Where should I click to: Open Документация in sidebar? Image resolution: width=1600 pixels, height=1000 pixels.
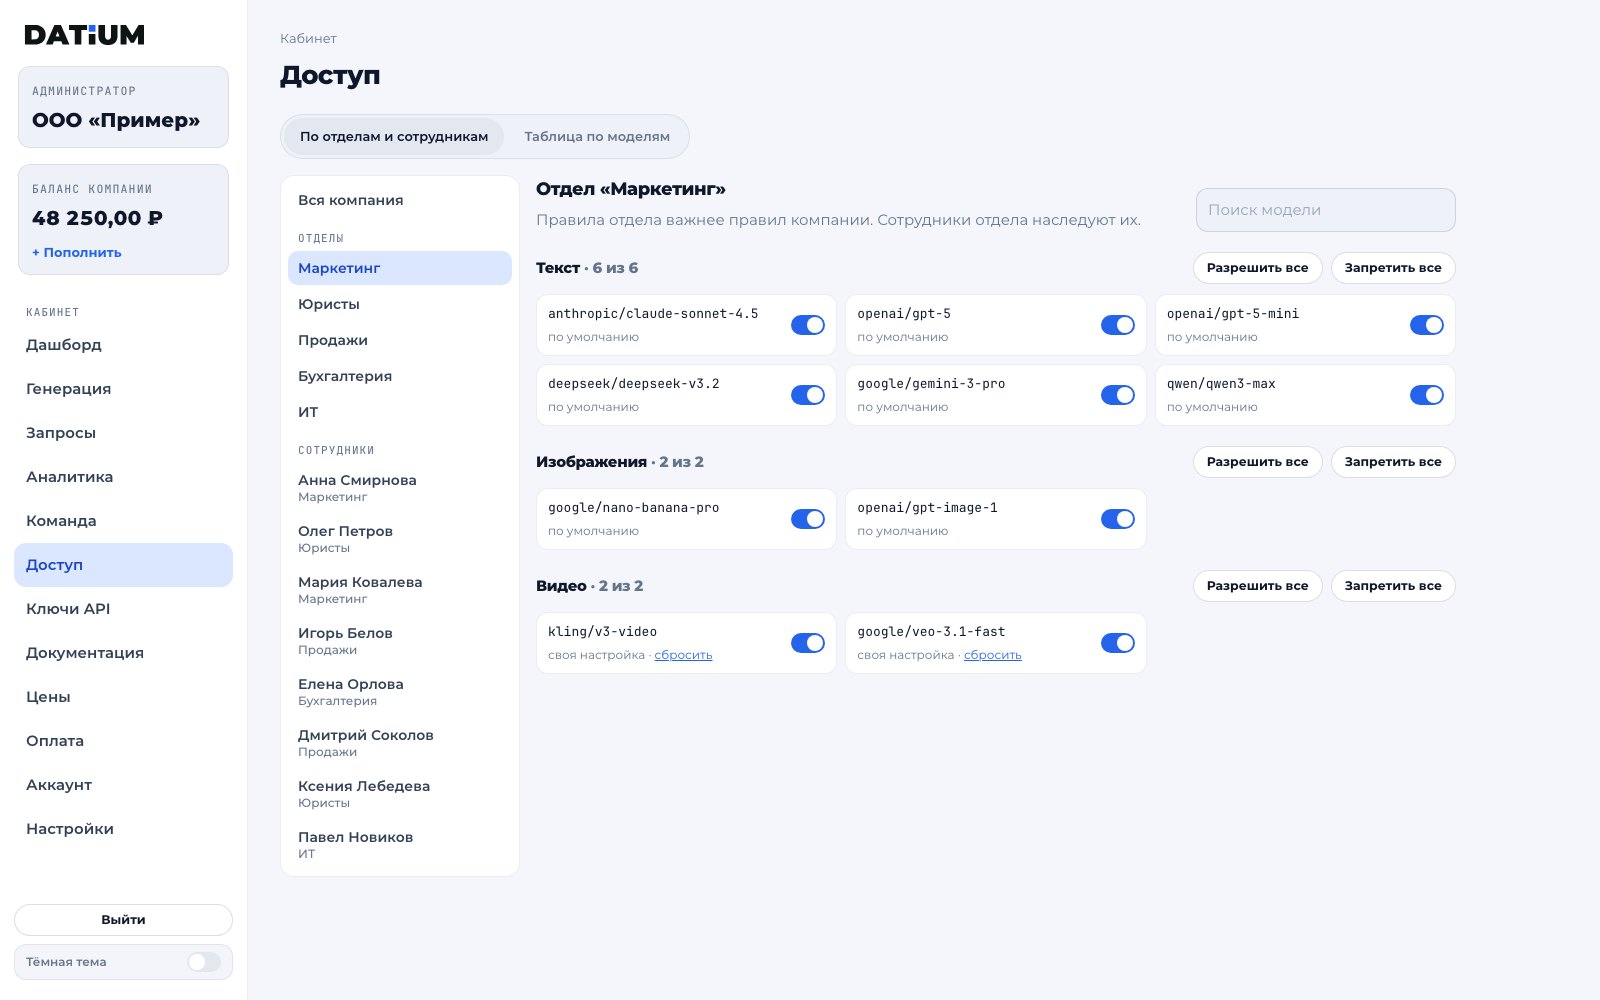[x=123, y=653]
